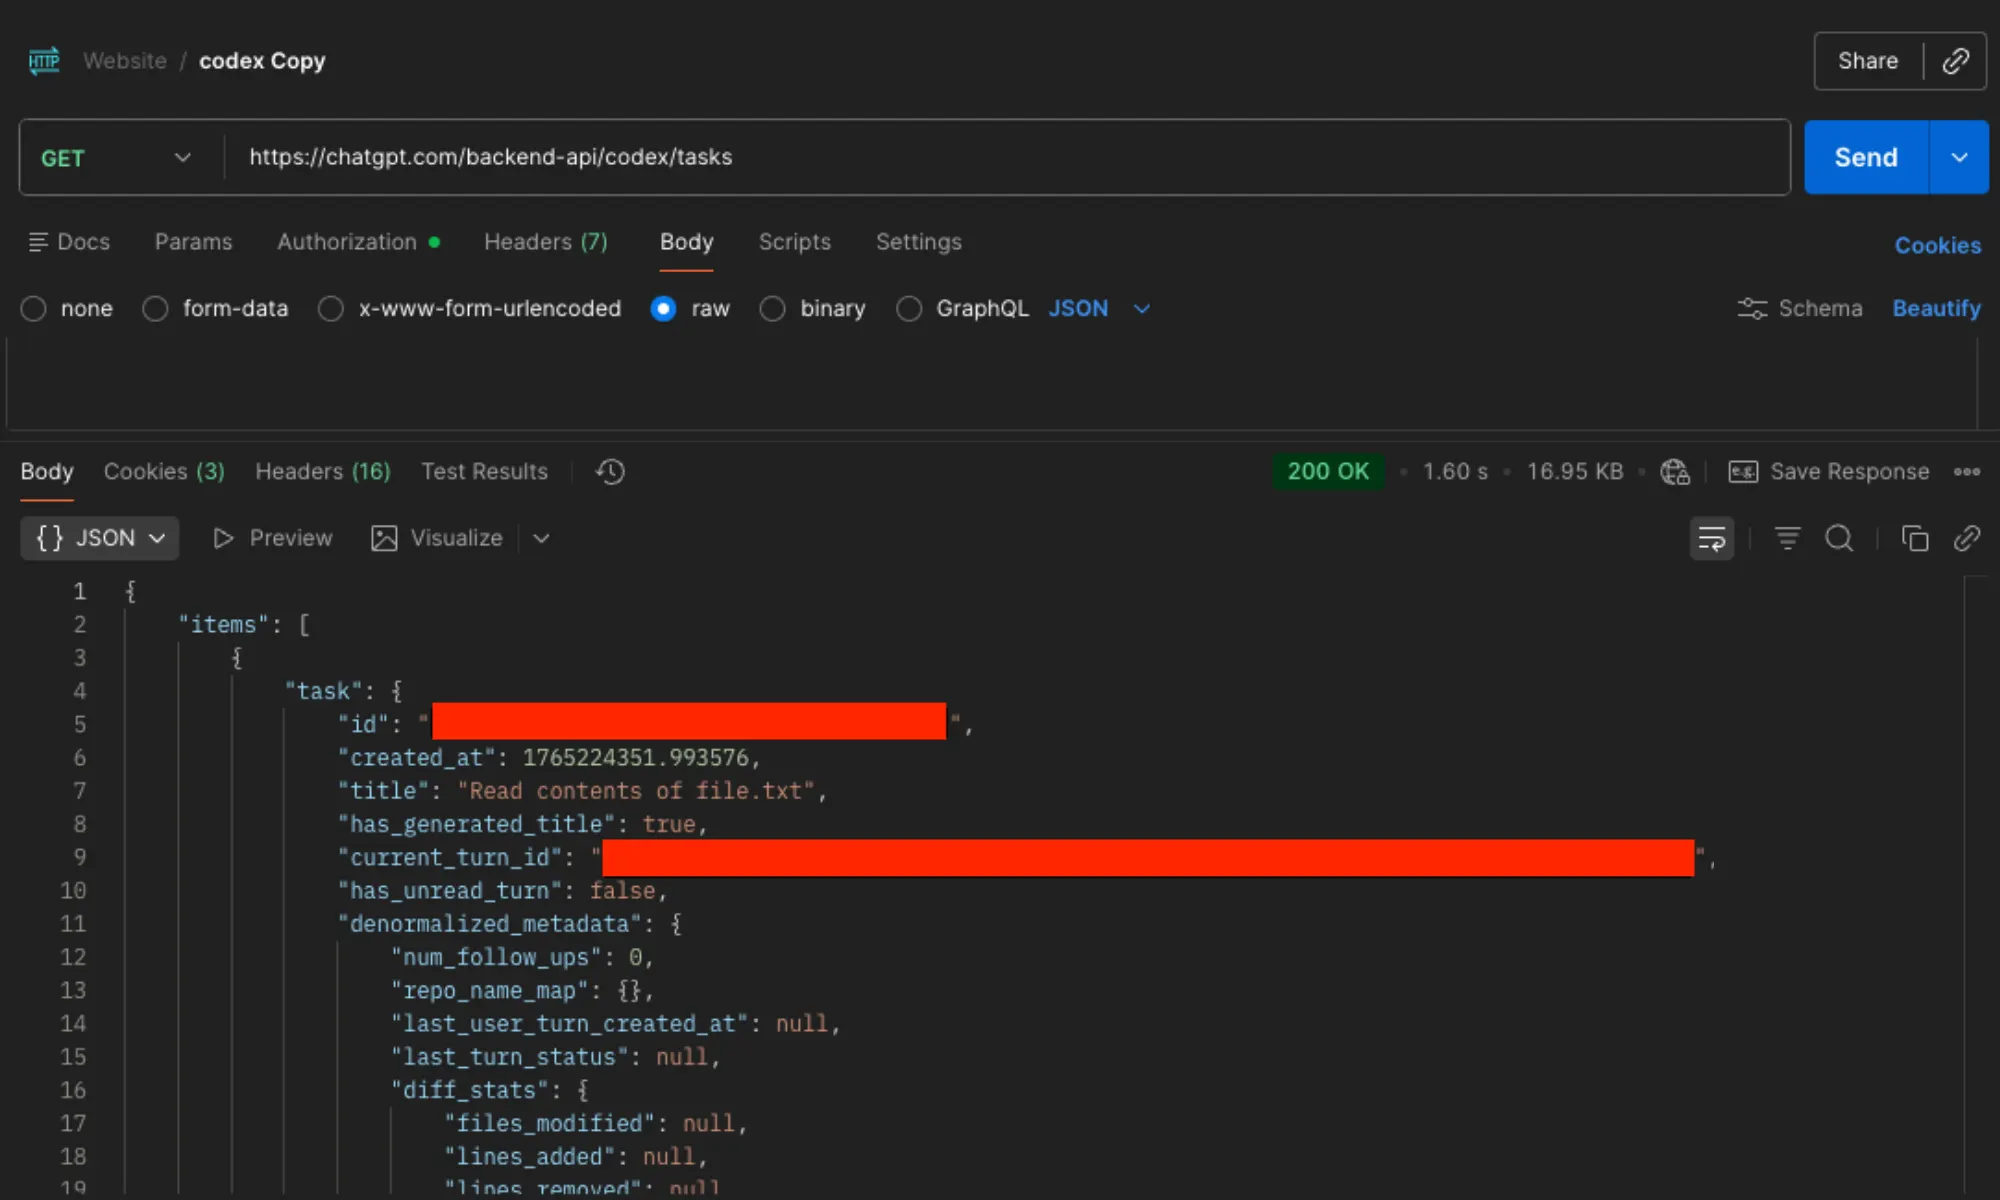Open the response history clock icon
Image resolution: width=2000 pixels, height=1200 pixels.
point(610,471)
